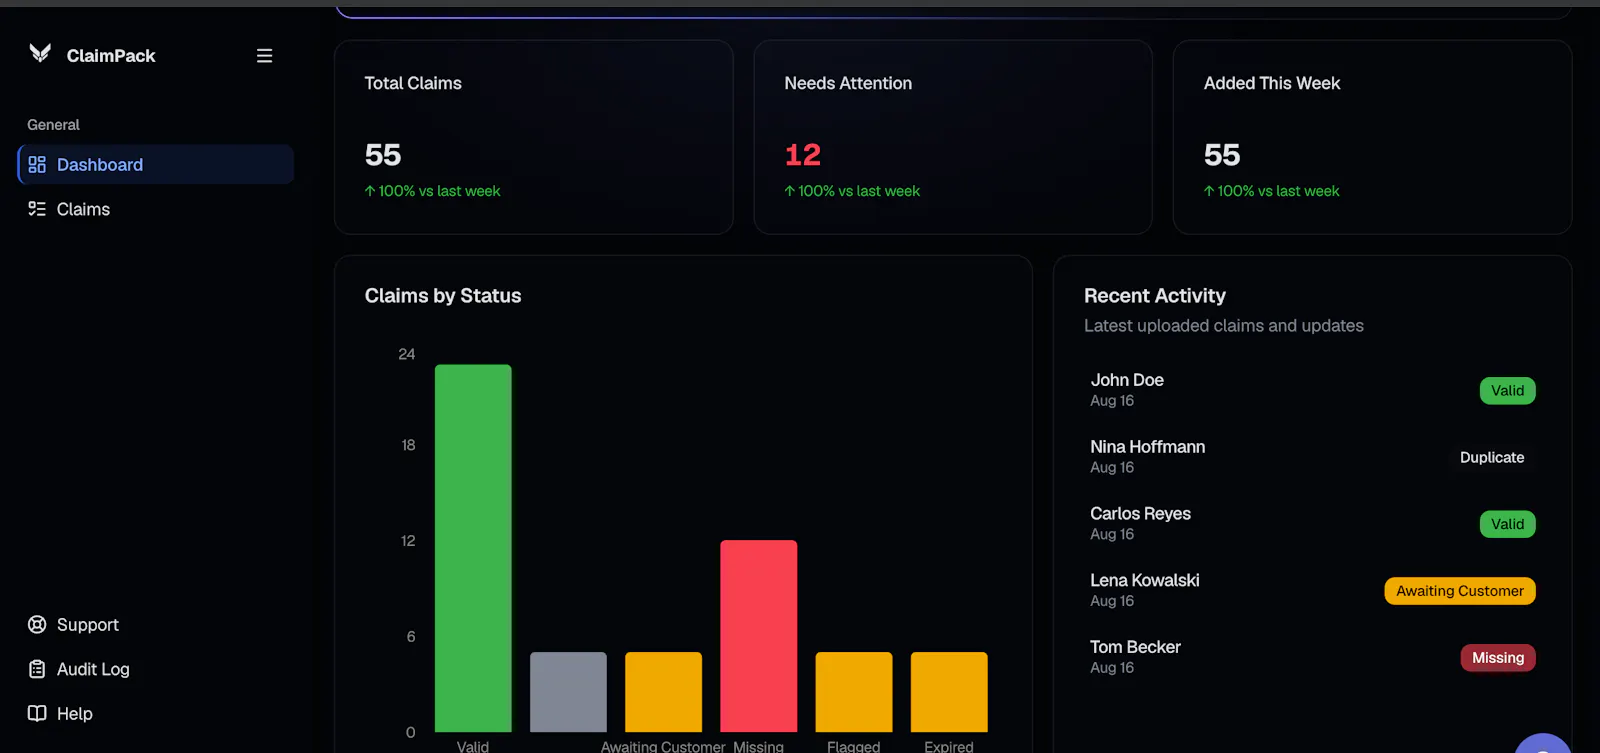Toggle the sidebar hamburger menu
The height and width of the screenshot is (753, 1600).
tap(264, 56)
